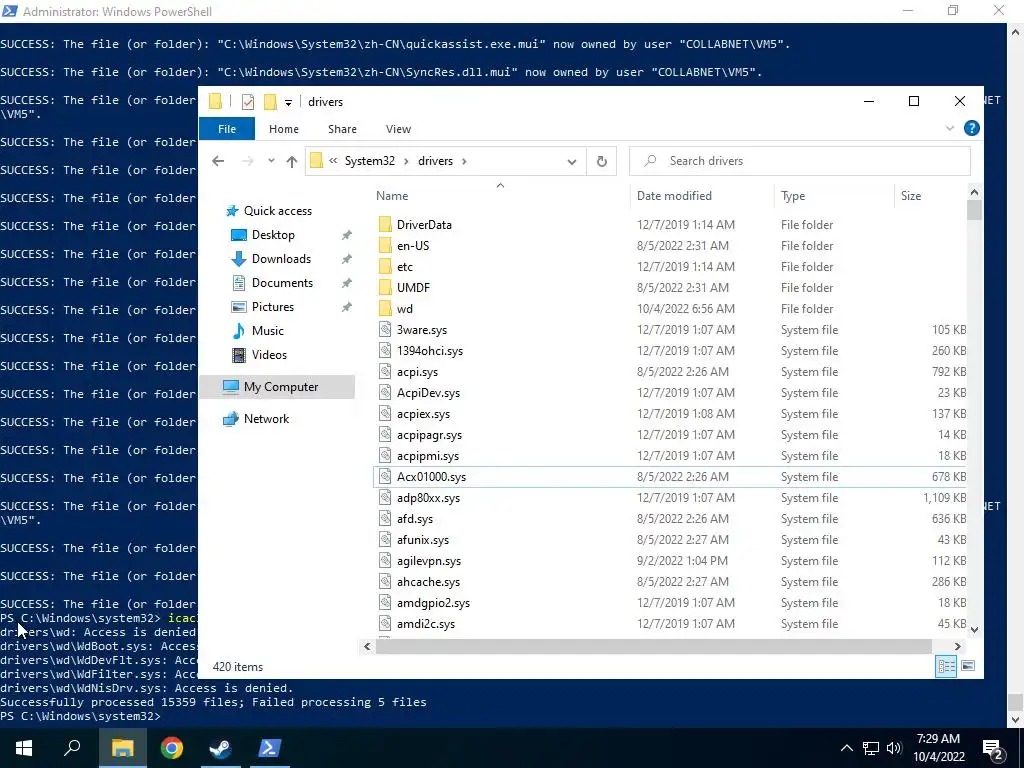The image size is (1024, 768).
Task: Refresh the drivers folder view
Action: [601, 161]
